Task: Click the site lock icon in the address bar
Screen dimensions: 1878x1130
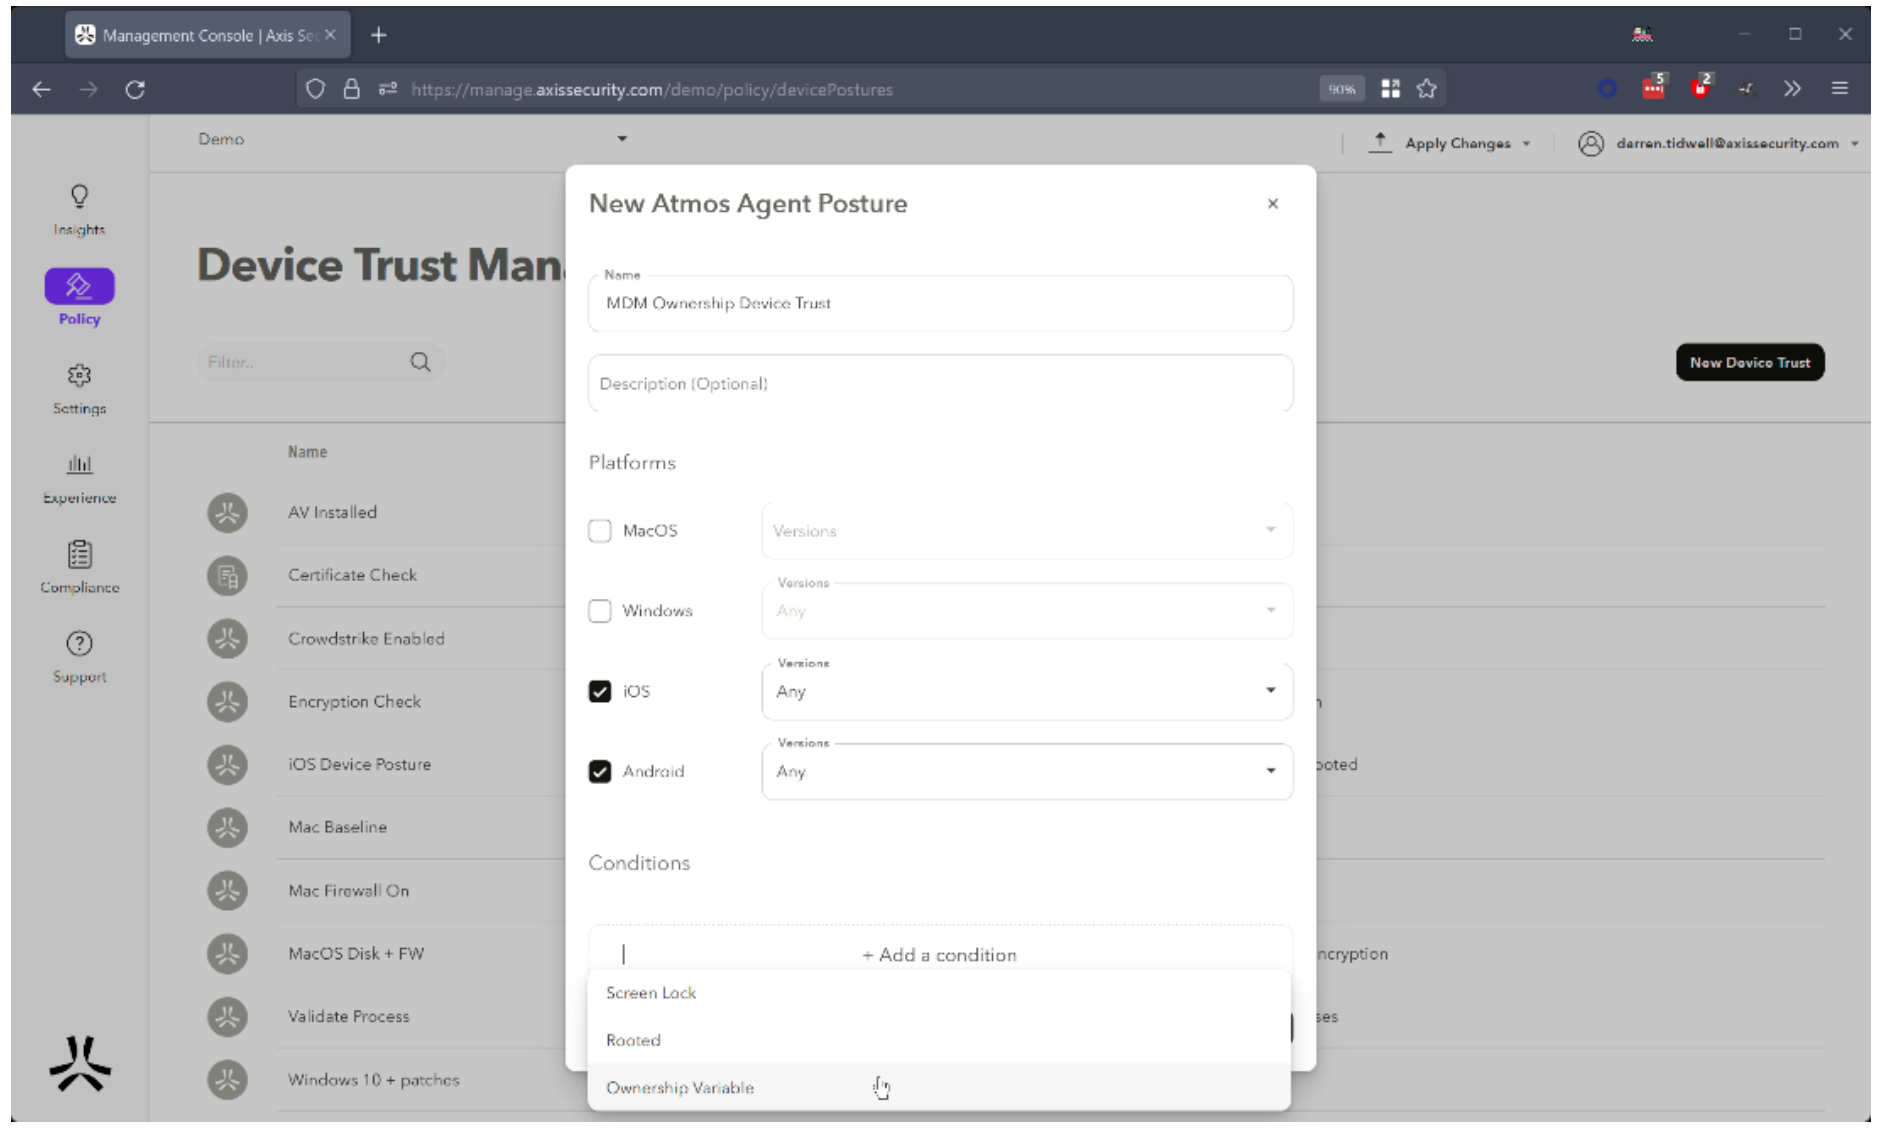Action: click(351, 89)
